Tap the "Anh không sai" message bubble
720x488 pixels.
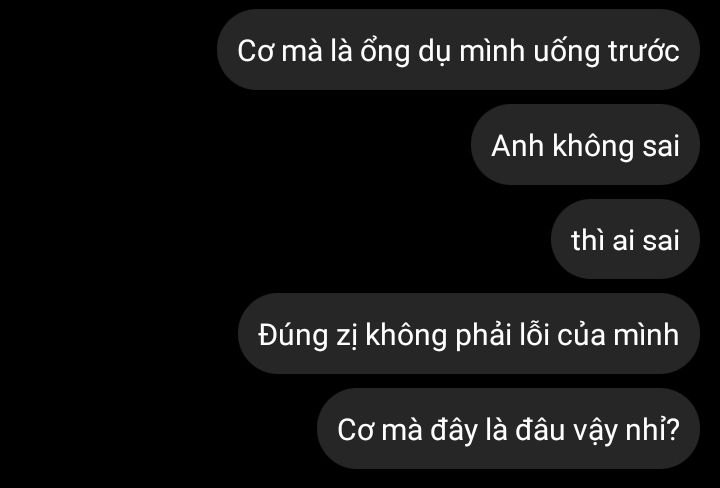(585, 145)
